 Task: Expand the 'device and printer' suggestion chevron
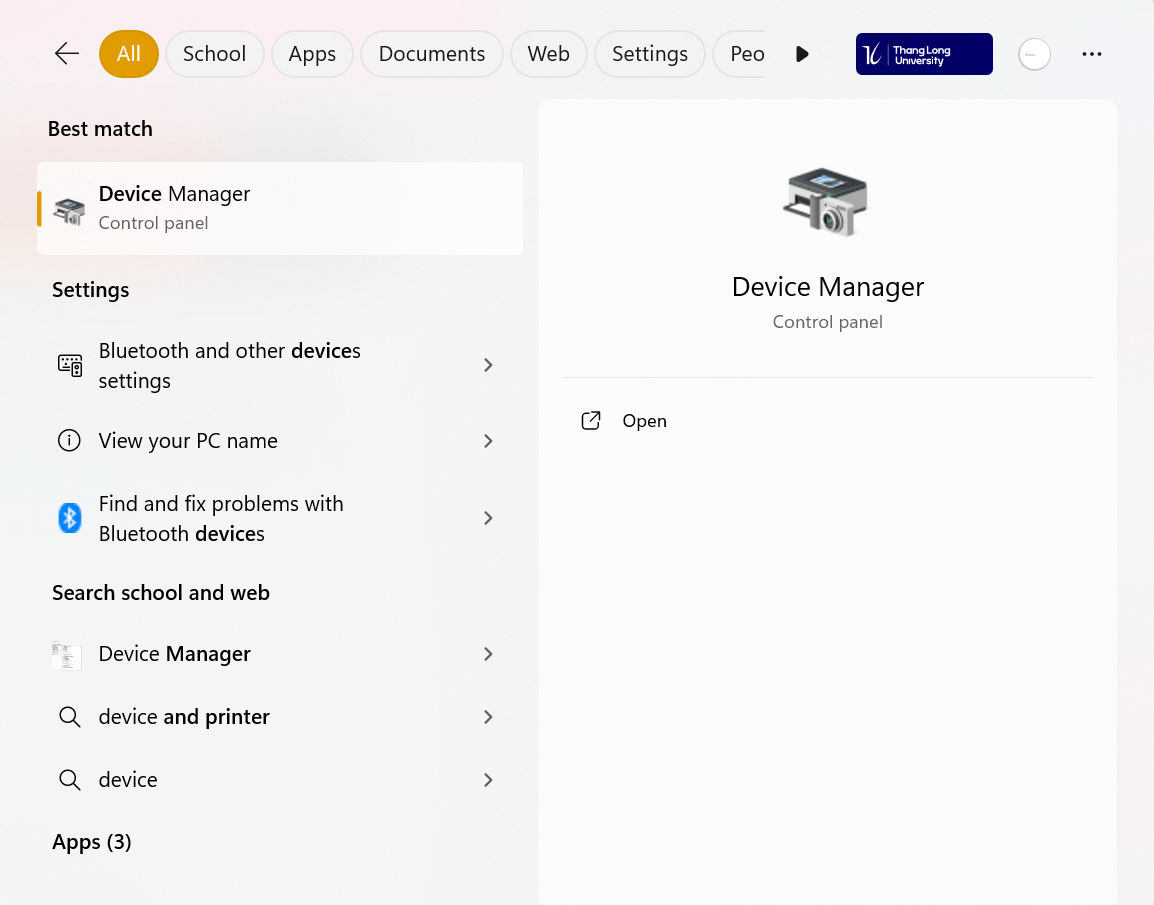point(488,717)
